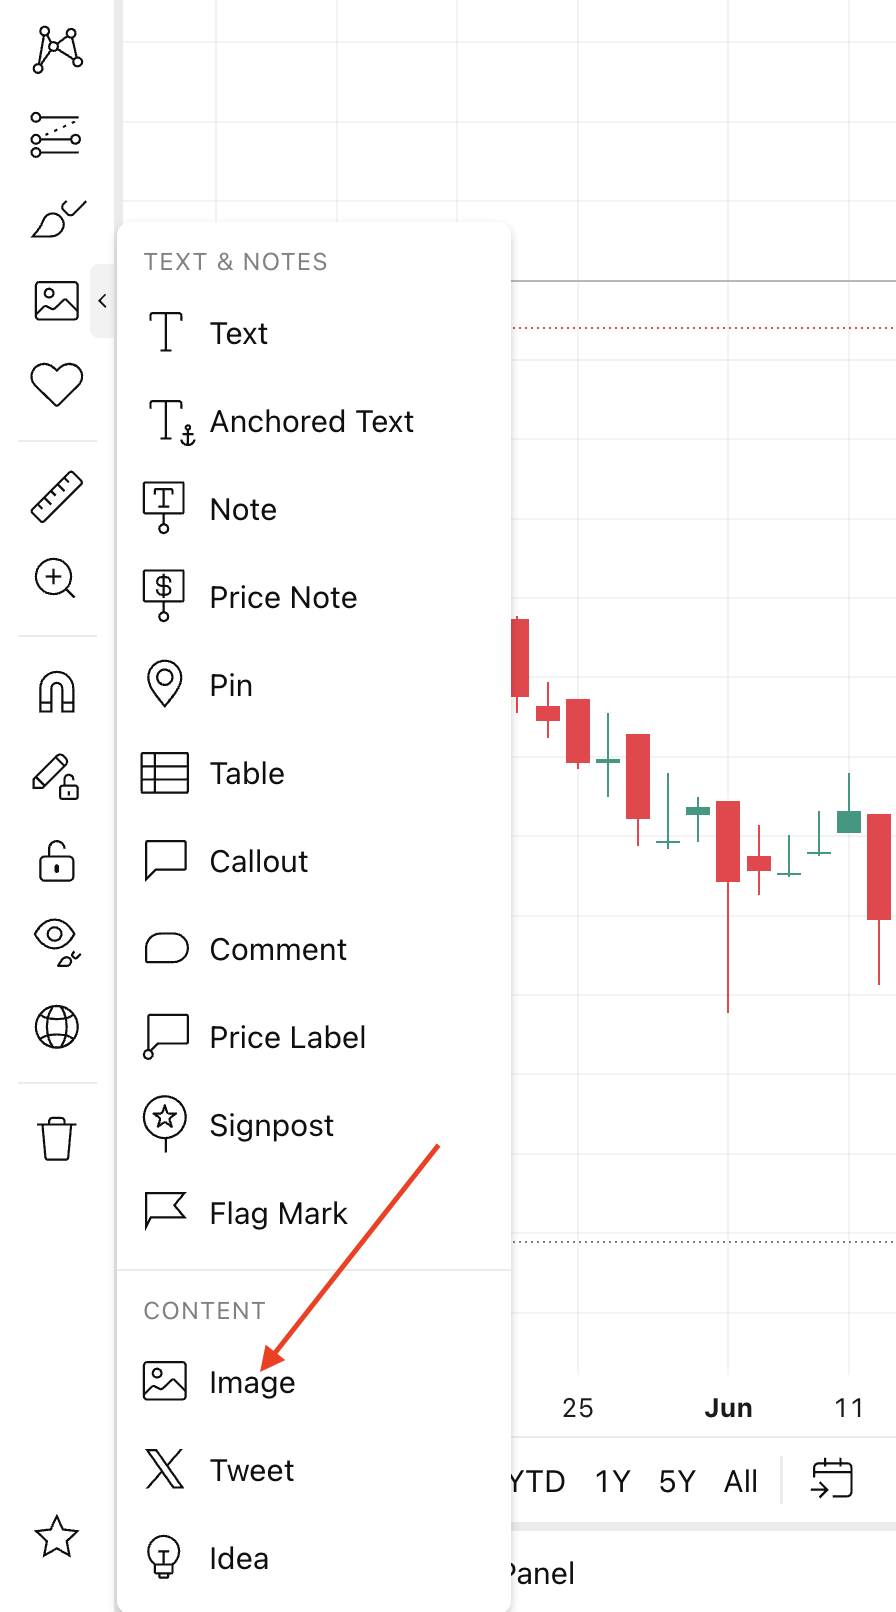The width and height of the screenshot is (896, 1612).
Task: Choose Anchored Text from menu
Action: click(311, 422)
